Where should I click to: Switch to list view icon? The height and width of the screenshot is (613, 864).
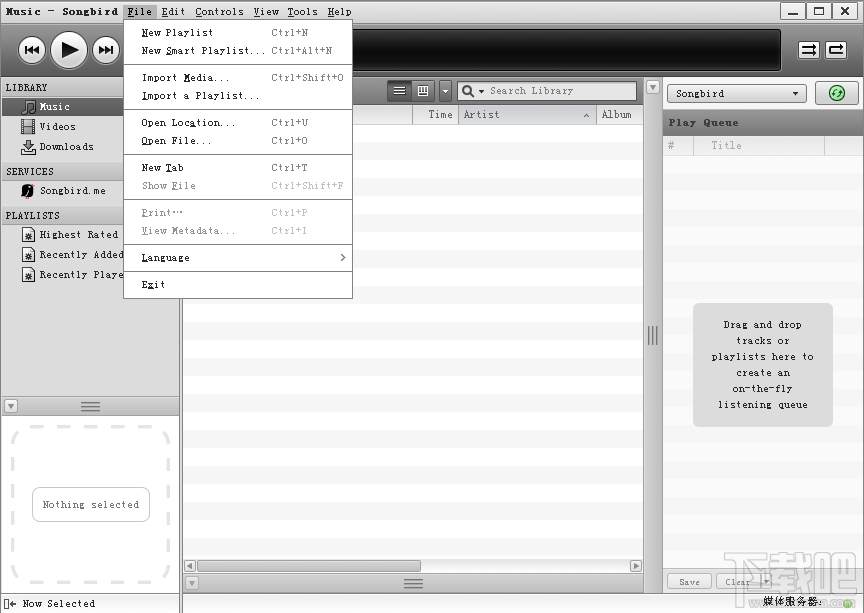[x=399, y=91]
